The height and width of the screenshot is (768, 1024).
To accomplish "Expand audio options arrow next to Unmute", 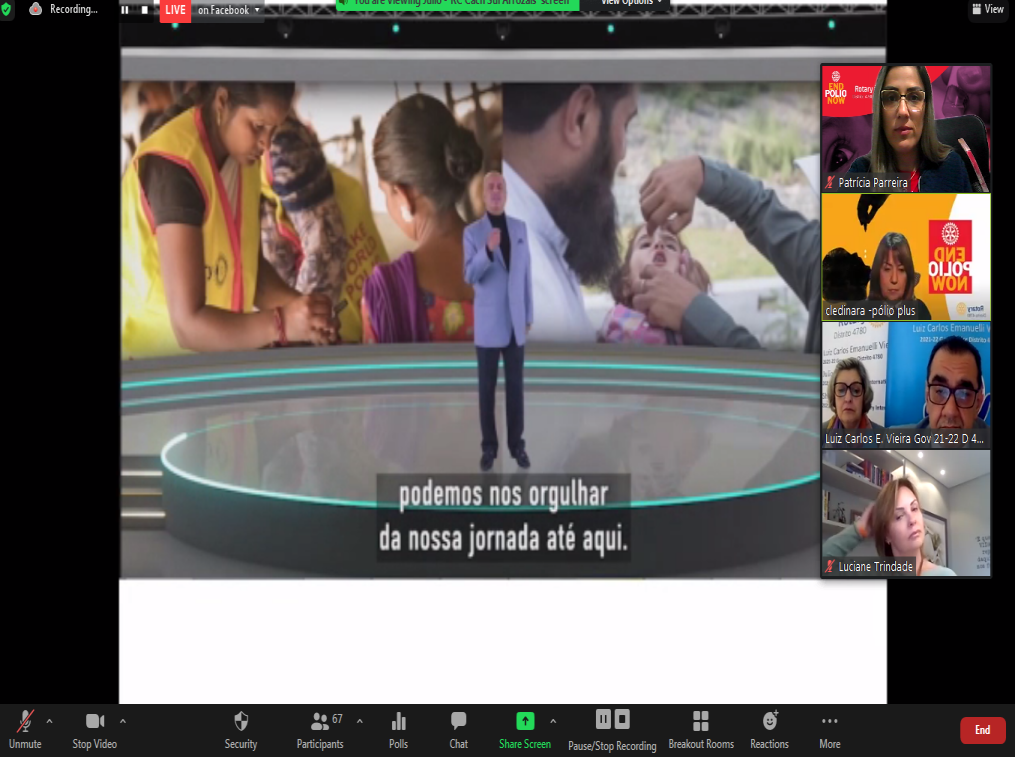I will pos(49,720).
